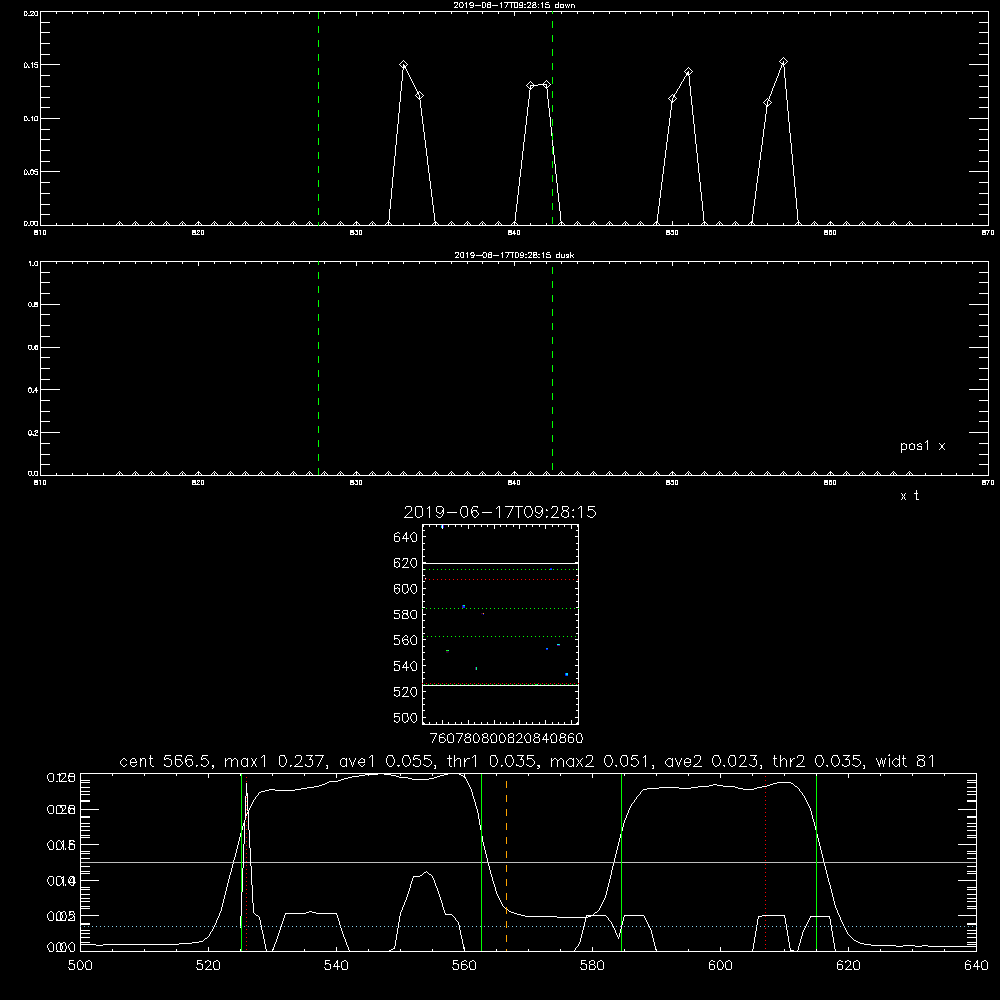Viewport: 1000px width, 1000px height.
Task: Click the 0.15 y-axis label on dawn plot
Action: click(30, 65)
